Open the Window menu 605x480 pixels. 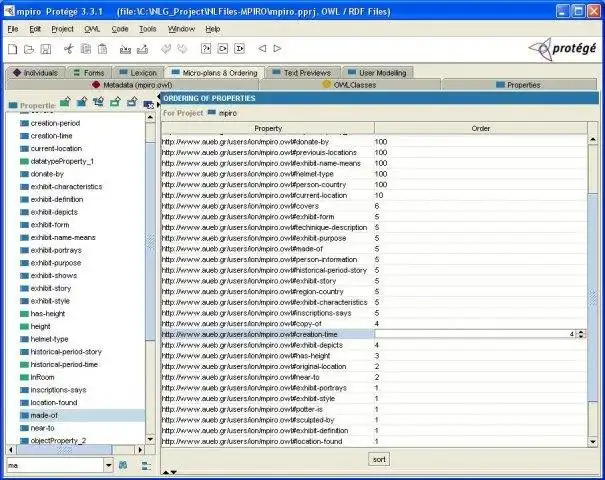[181, 29]
